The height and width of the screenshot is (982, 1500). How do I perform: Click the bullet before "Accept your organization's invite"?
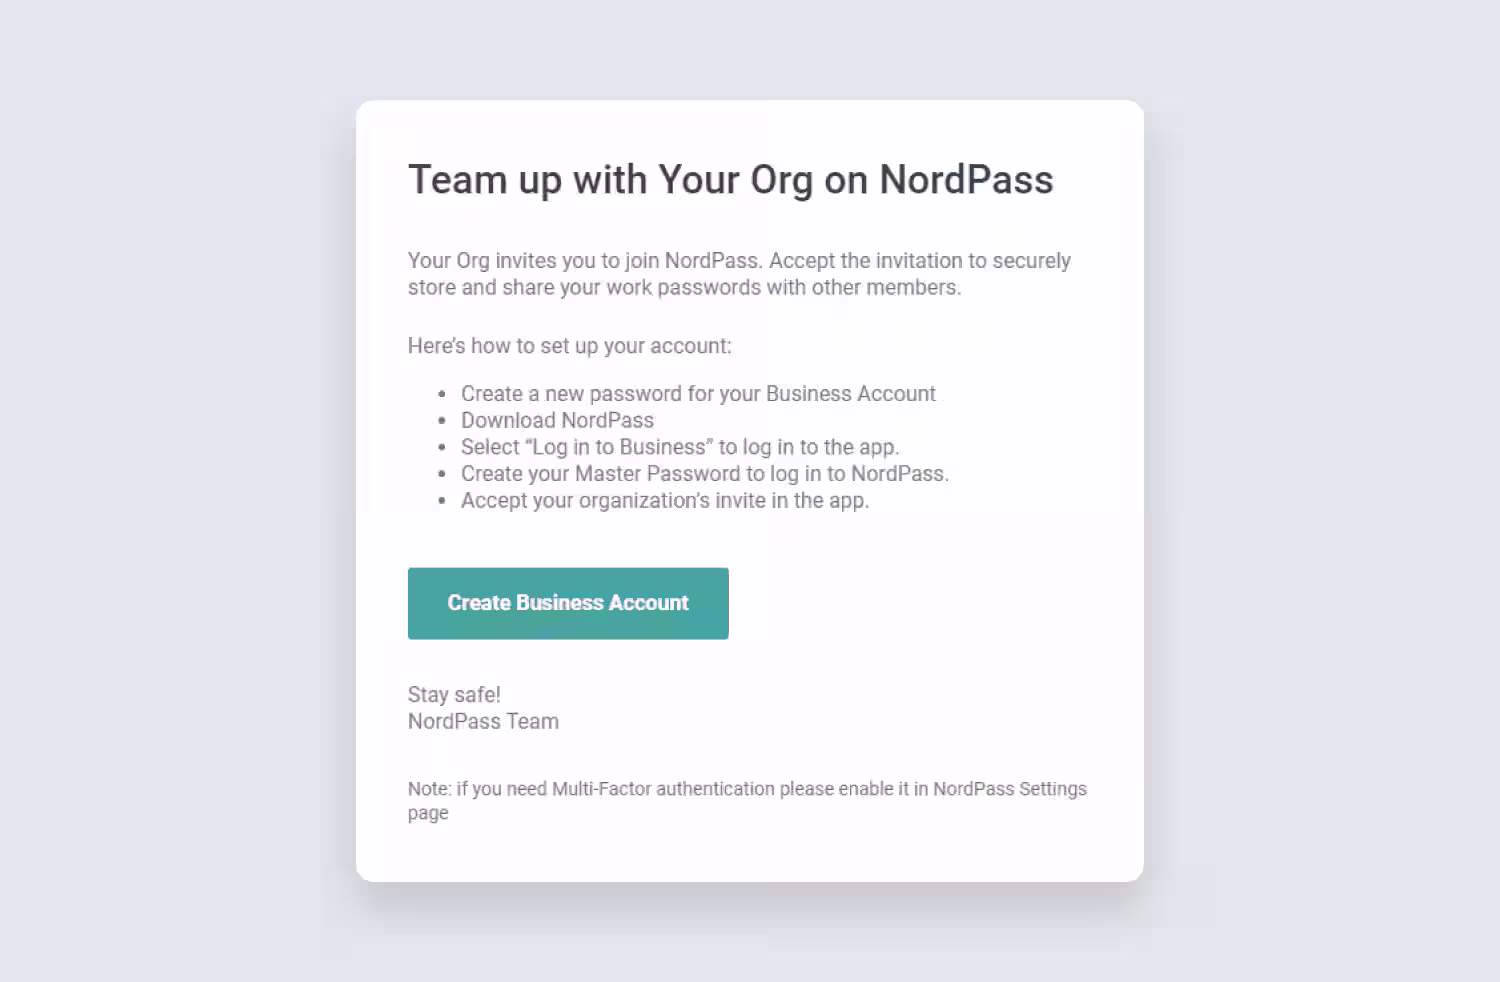point(442,502)
